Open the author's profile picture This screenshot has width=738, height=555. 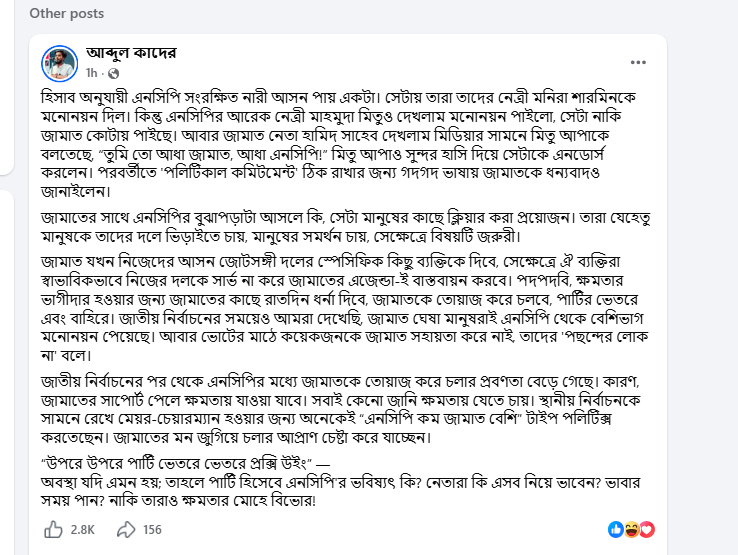(x=59, y=63)
